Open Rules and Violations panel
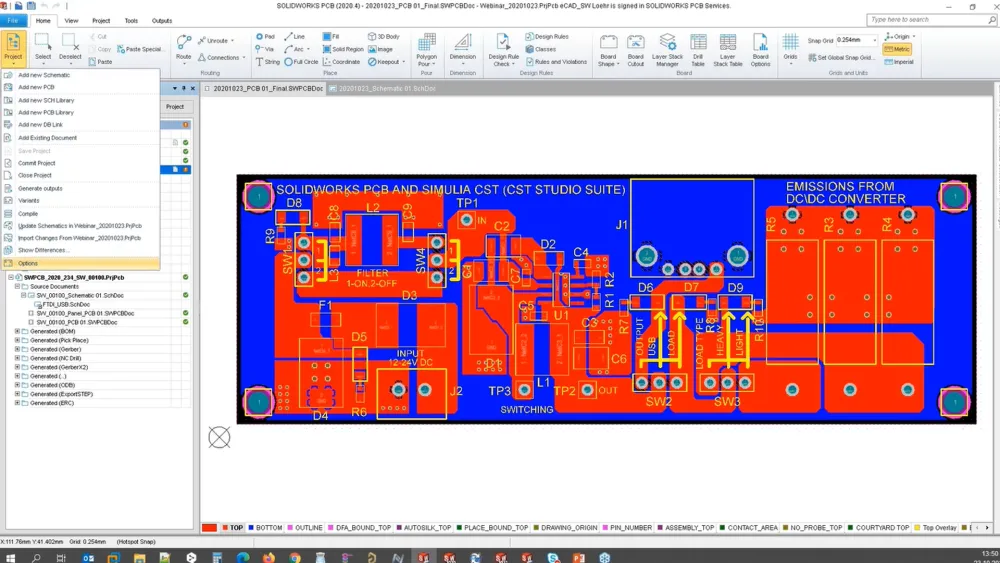 point(556,62)
